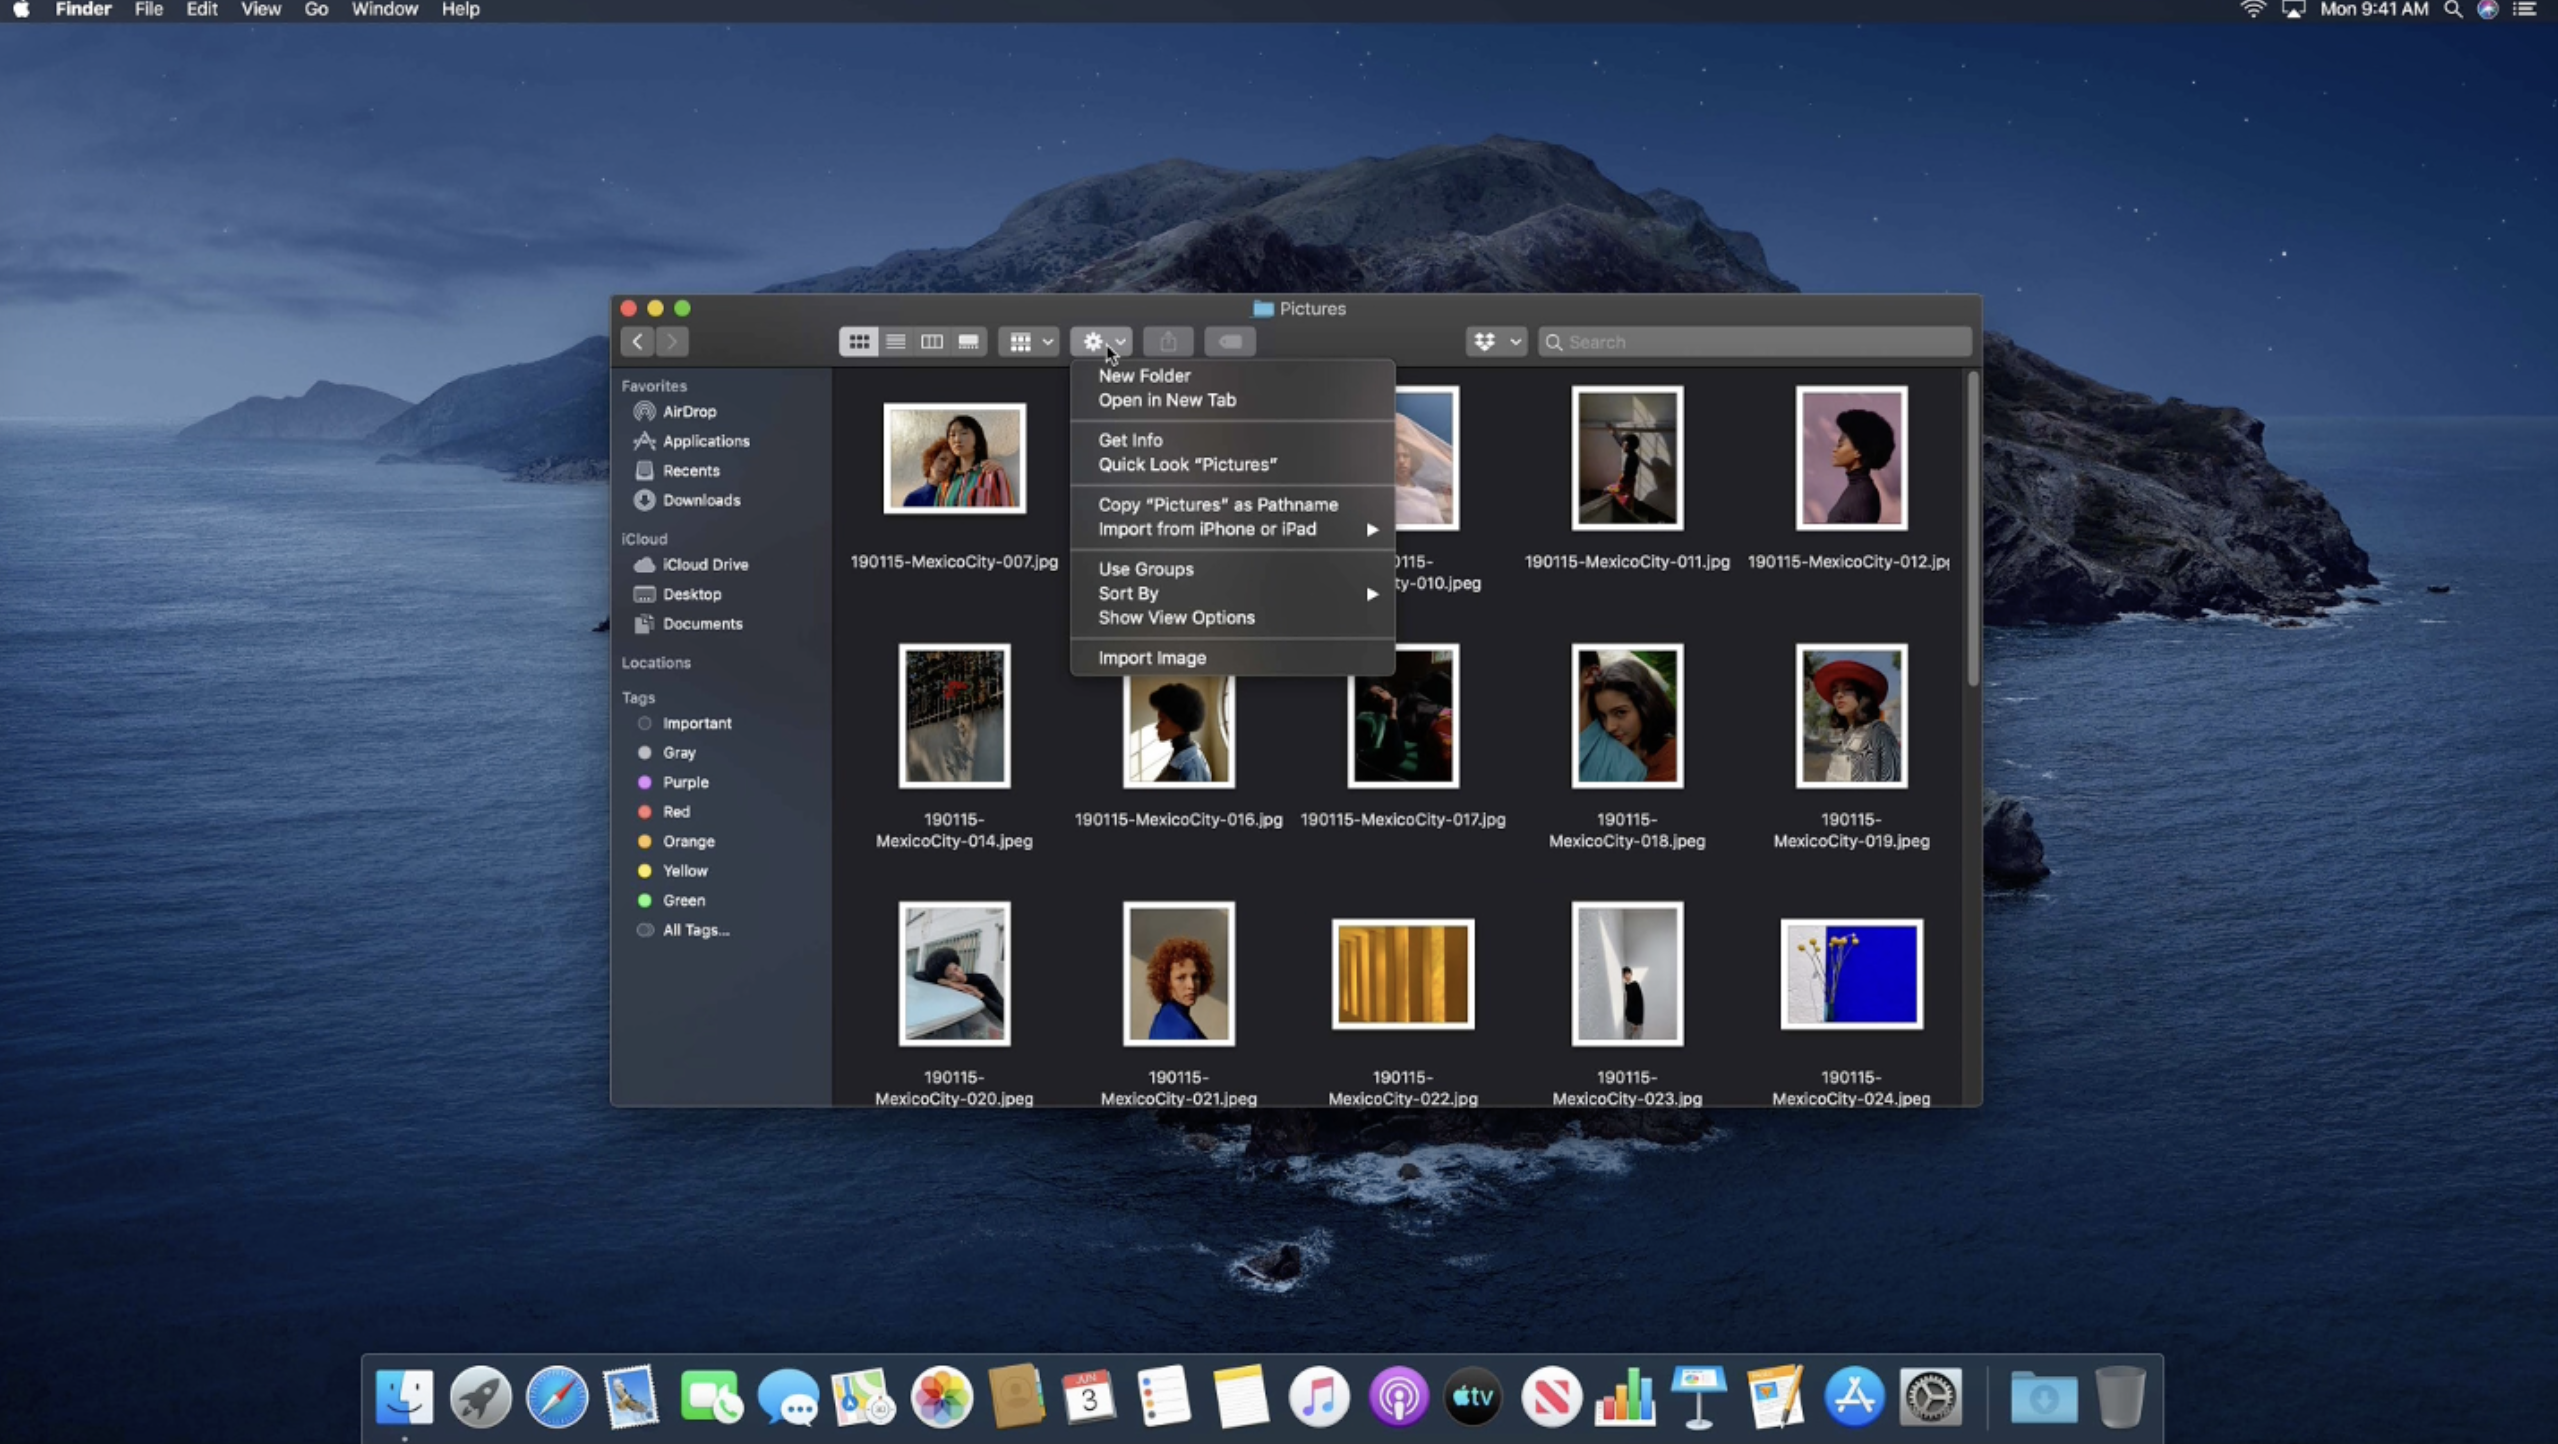
Task: Filter by the Red tag
Action: (676, 812)
